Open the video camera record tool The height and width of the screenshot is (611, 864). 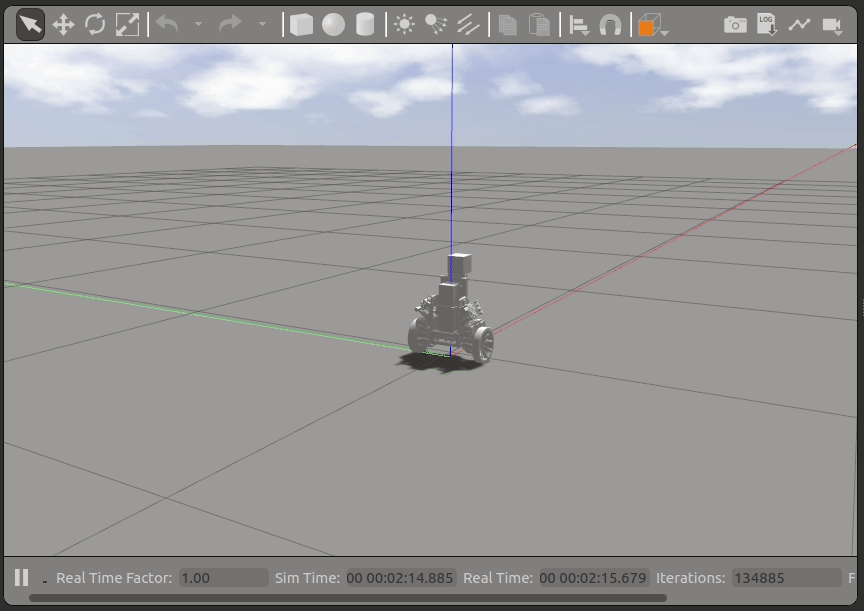click(832, 25)
